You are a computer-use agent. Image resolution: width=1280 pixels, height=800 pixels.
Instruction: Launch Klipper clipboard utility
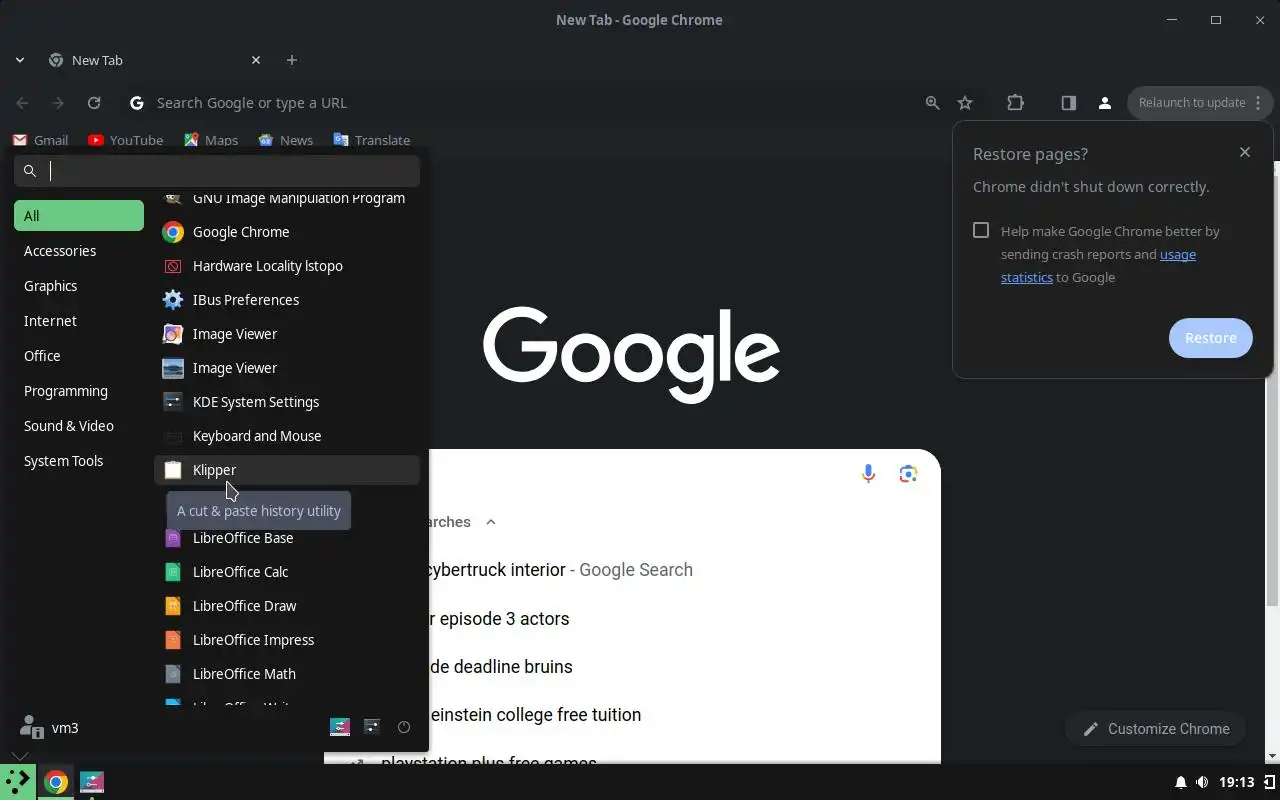pyautogui.click(x=287, y=470)
